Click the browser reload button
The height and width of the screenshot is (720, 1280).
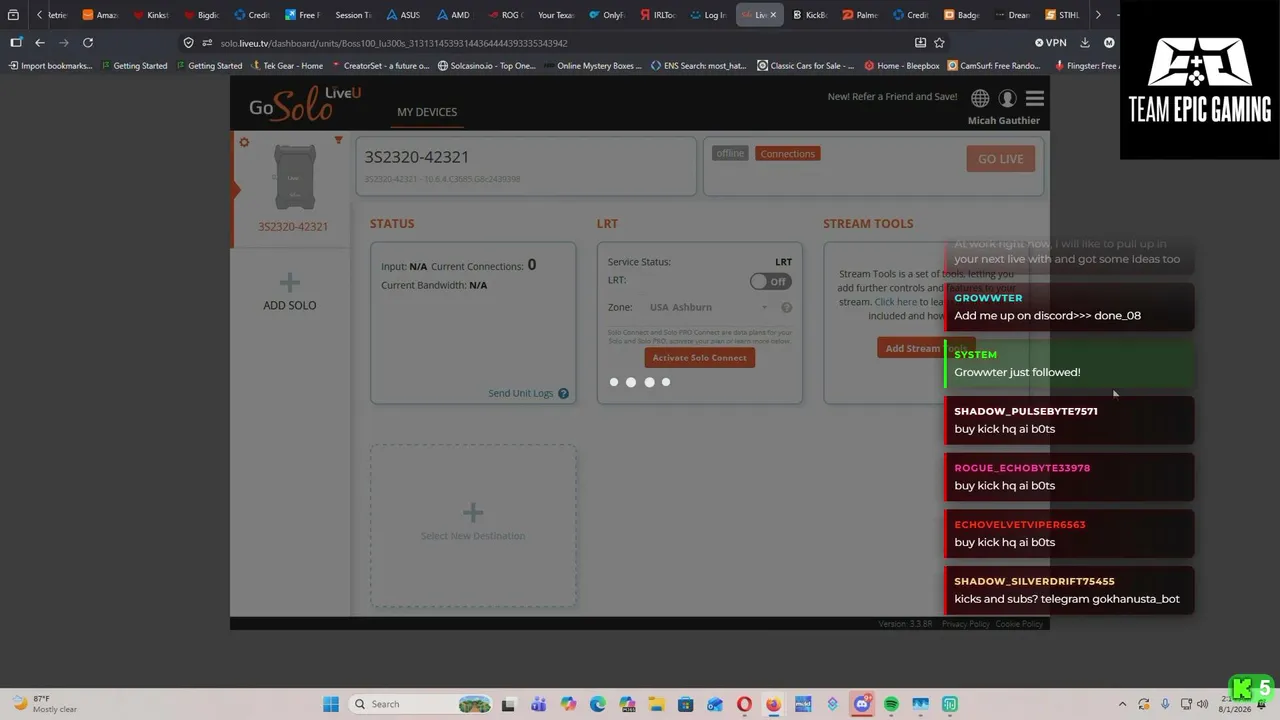click(x=88, y=43)
